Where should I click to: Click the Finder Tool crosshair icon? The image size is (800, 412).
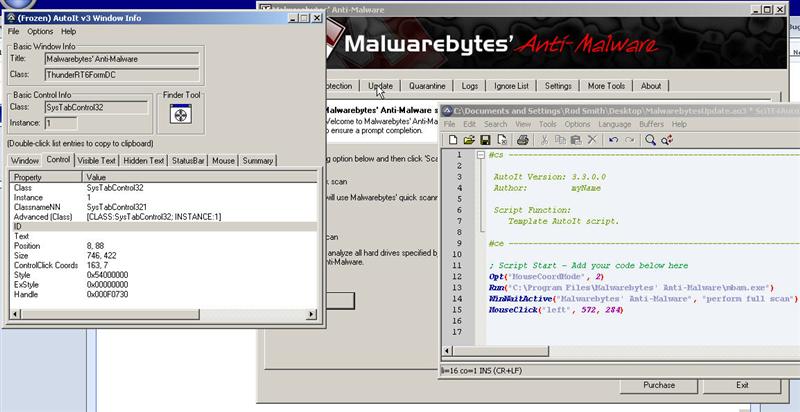[181, 114]
